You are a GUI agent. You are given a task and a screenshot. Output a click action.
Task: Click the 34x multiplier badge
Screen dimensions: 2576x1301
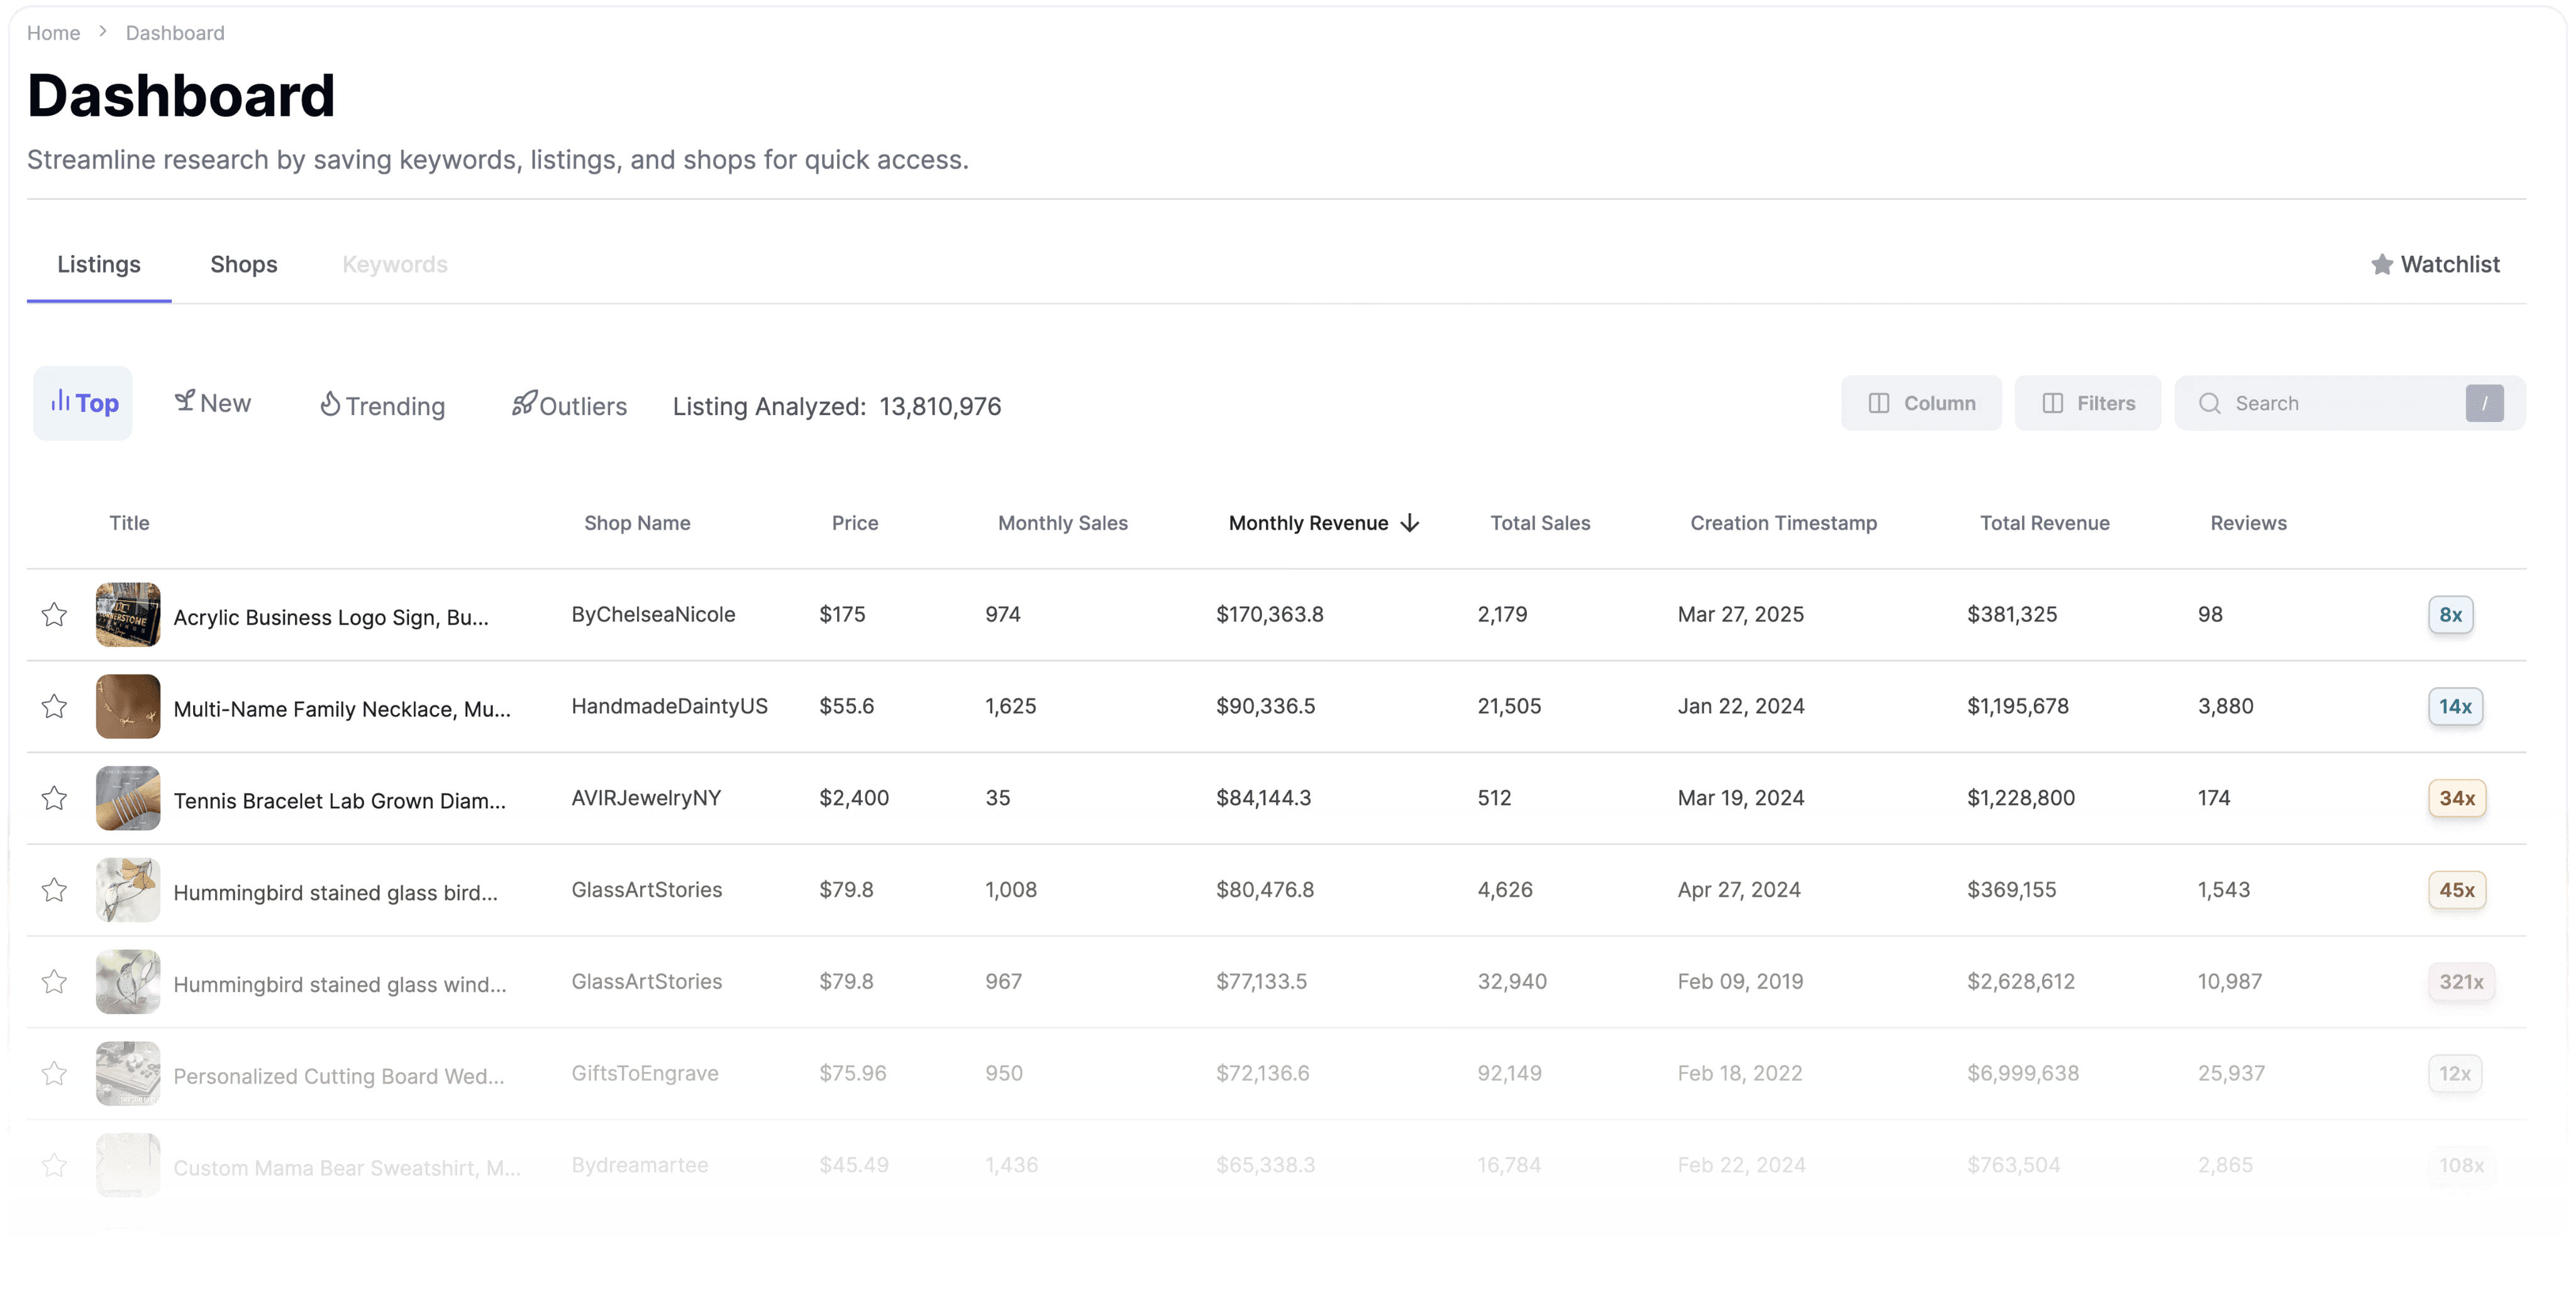point(2456,798)
